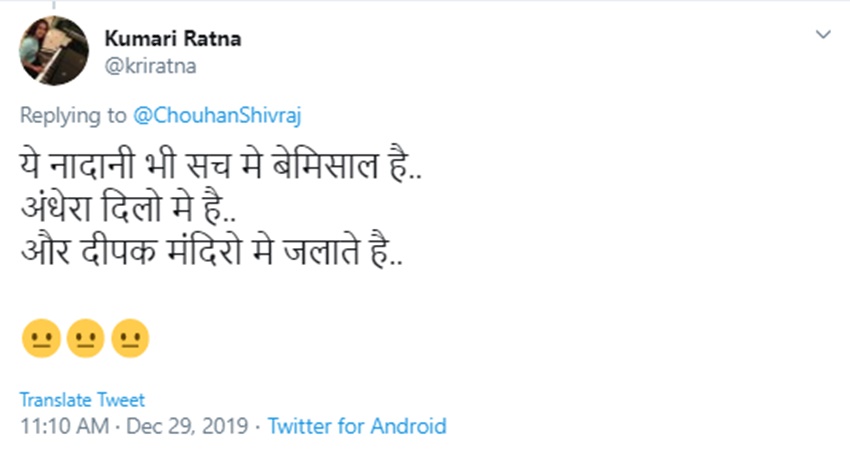The height and width of the screenshot is (461, 850).
Task: Open the Twitter for Android source link
Action: (x=357, y=426)
